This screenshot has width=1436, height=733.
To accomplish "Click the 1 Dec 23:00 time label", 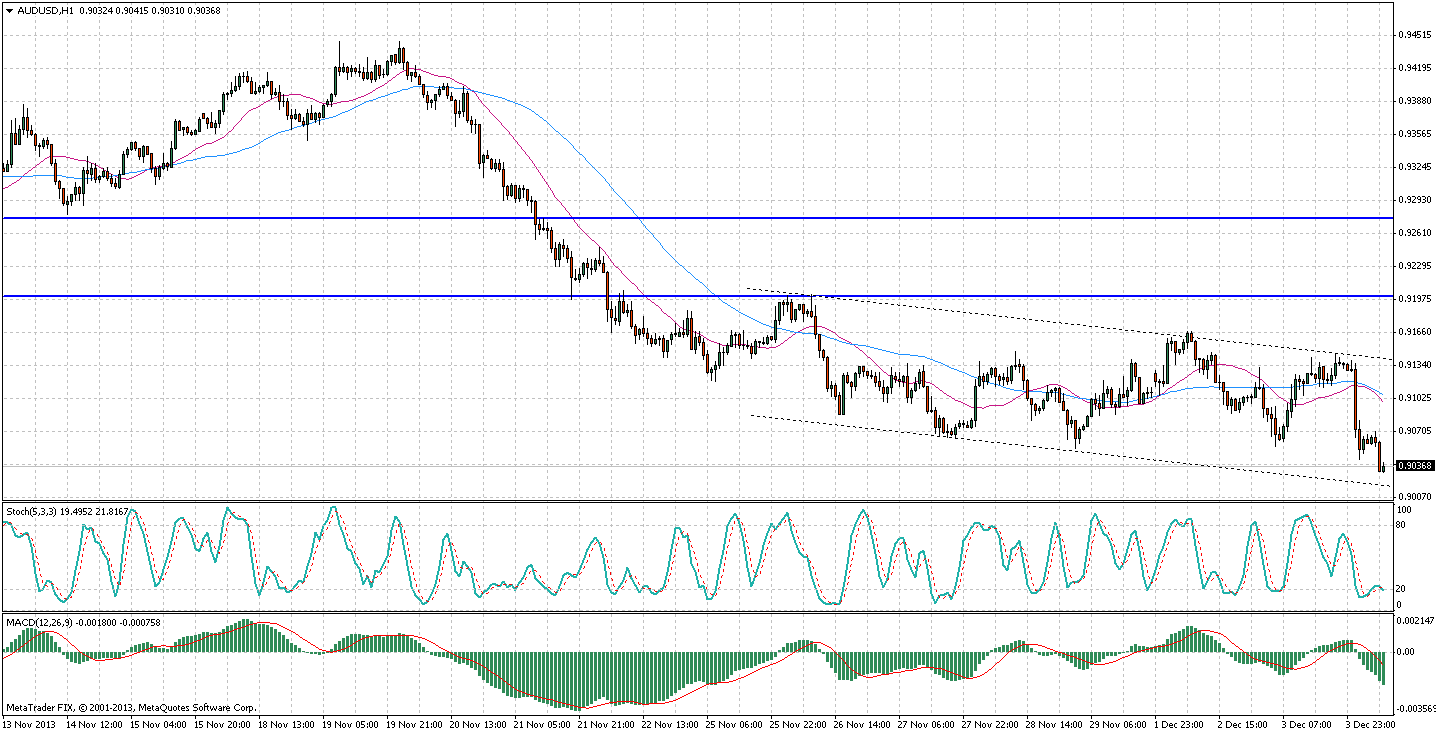I will (1155, 722).
